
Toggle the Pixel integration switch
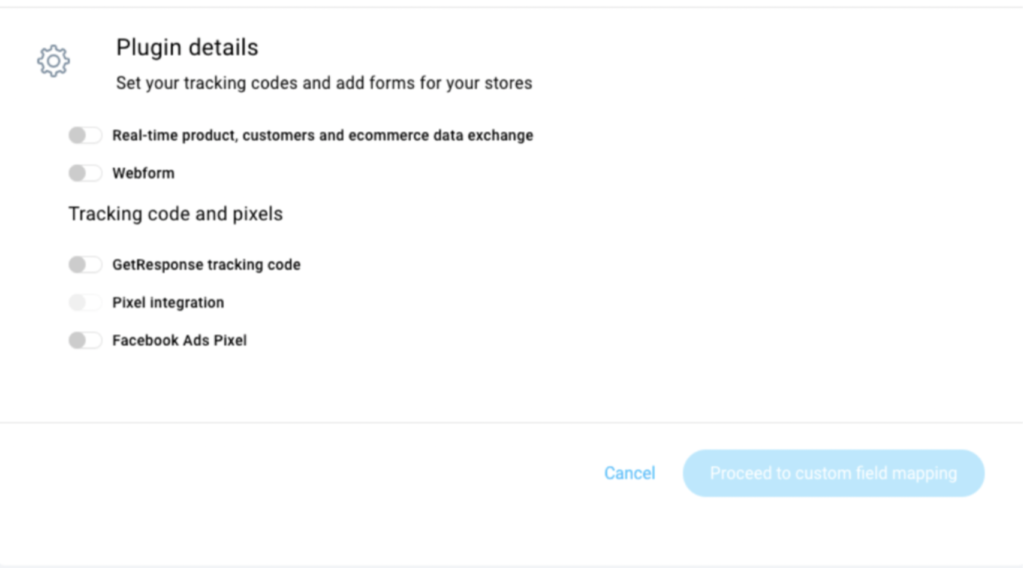pos(85,302)
